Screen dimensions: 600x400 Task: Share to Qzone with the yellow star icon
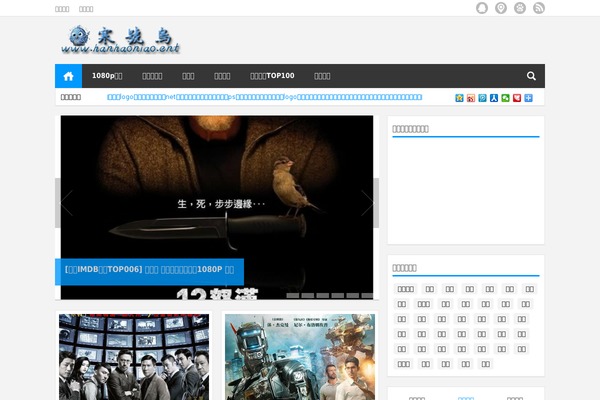[459, 98]
